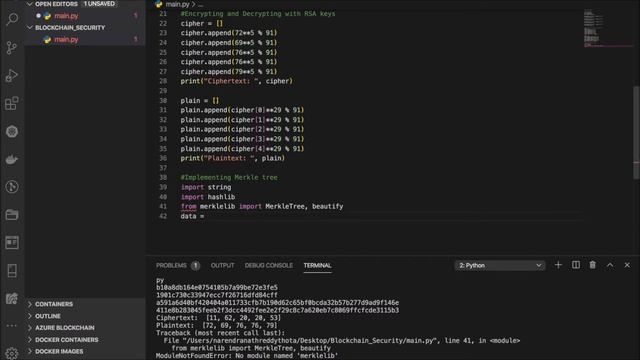Screen dimensions: 640x360
Task: Switch to the OUTPUT tab
Action: click(x=222, y=265)
